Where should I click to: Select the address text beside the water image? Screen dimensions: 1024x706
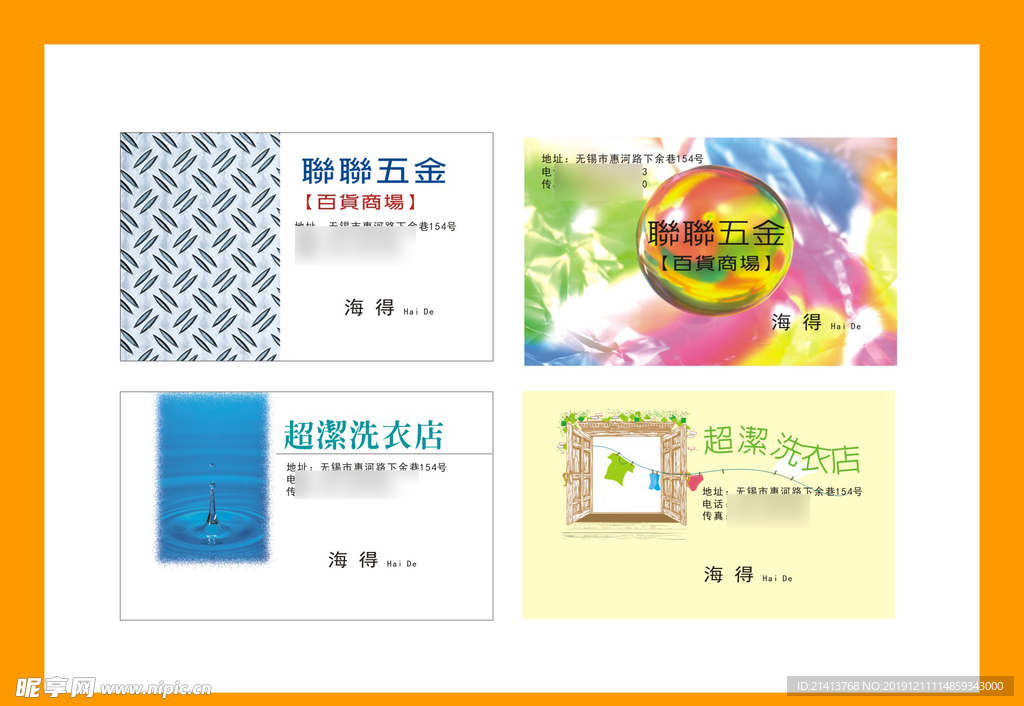(x=366, y=467)
